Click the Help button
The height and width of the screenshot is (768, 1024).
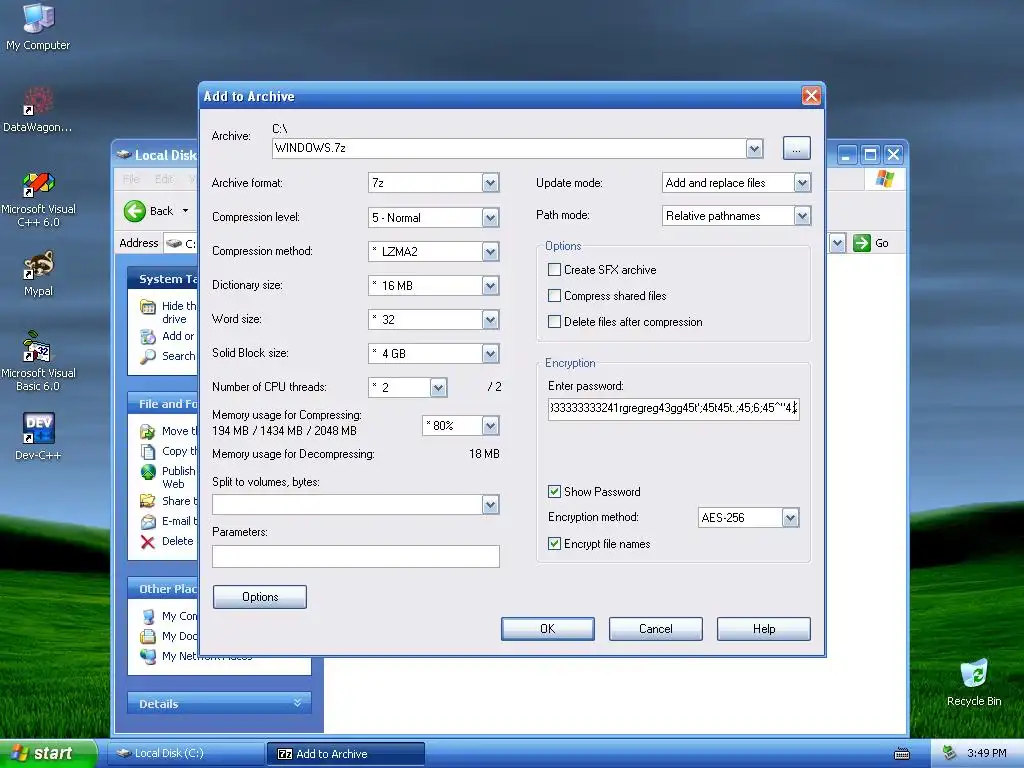(763, 629)
